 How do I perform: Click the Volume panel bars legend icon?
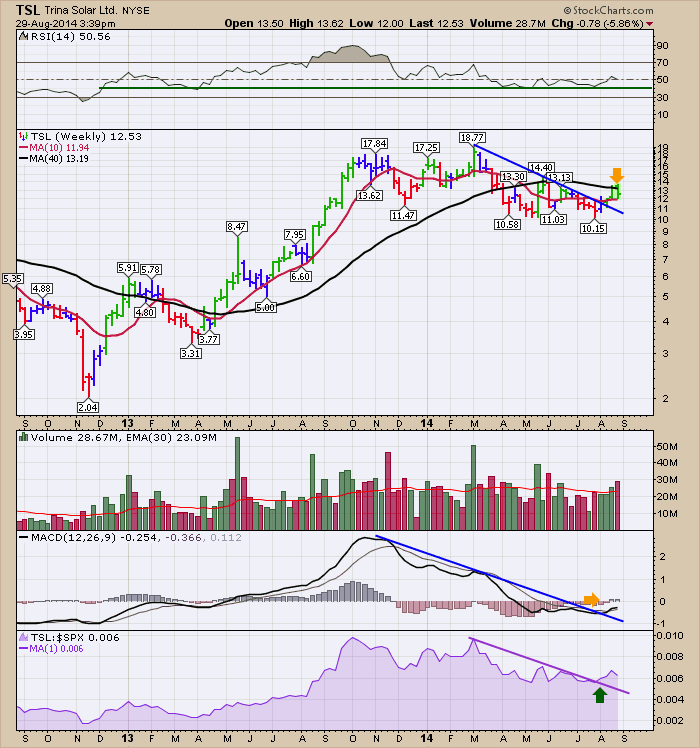point(23,437)
